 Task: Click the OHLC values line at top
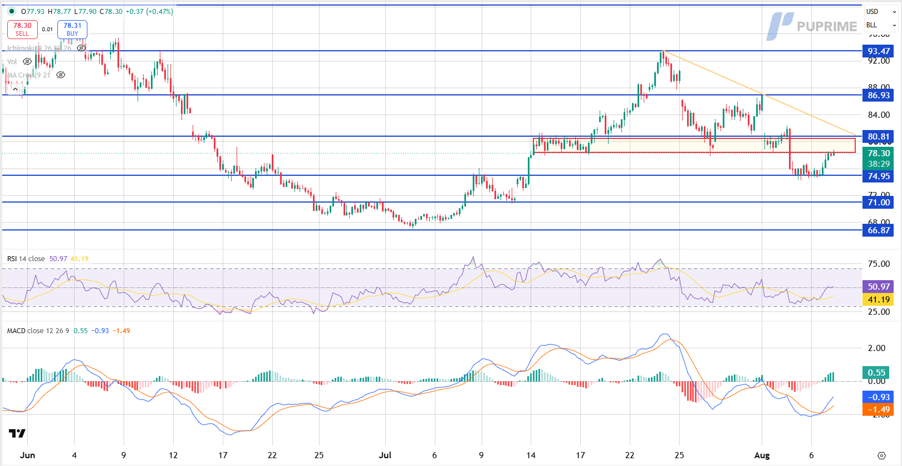point(95,12)
